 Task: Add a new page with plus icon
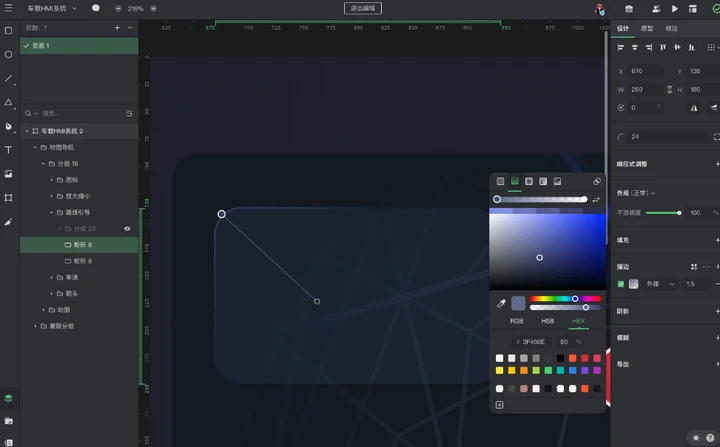[x=117, y=28]
